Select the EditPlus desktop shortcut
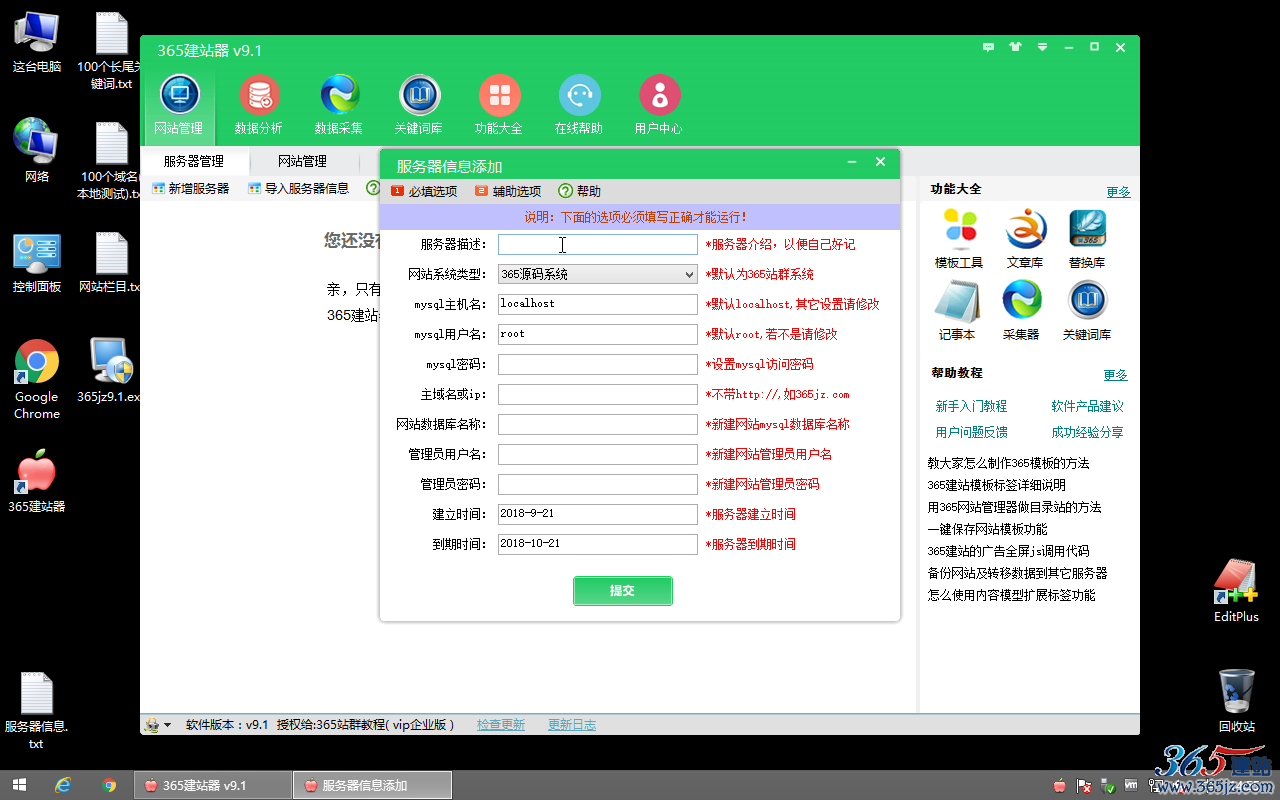 1236,590
